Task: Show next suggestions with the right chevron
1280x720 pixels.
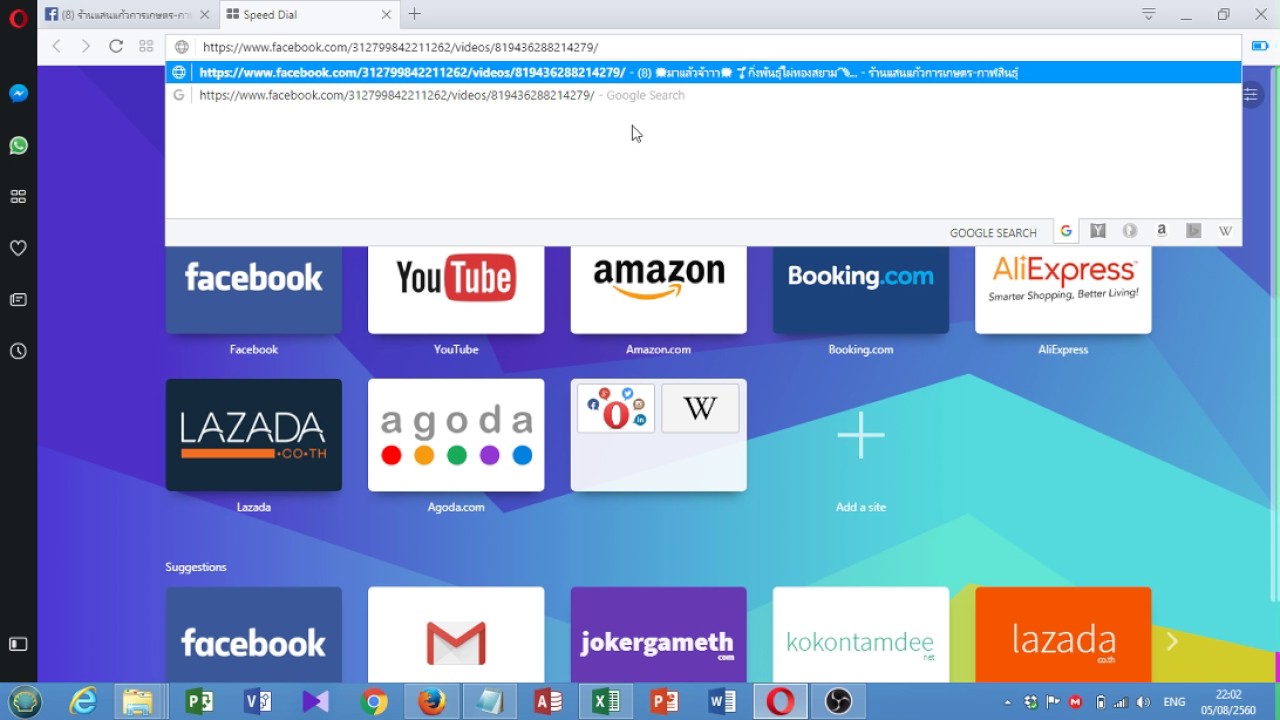Action: pyautogui.click(x=1172, y=641)
